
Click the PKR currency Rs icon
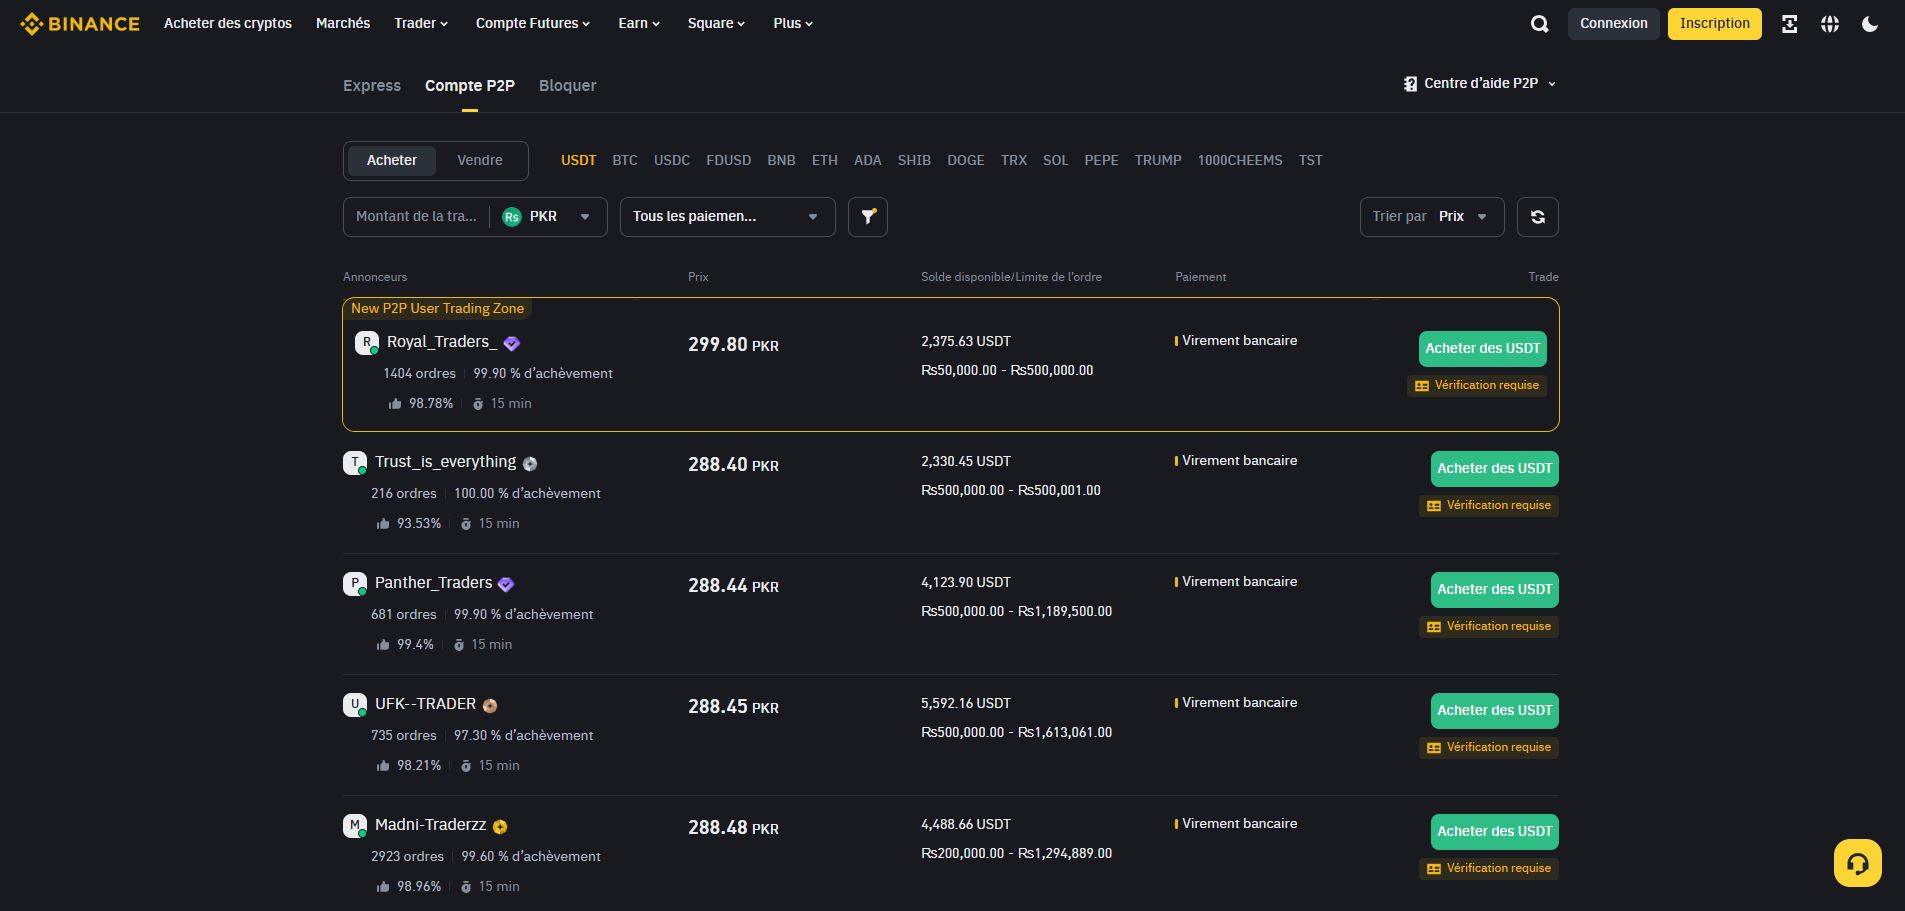(512, 217)
